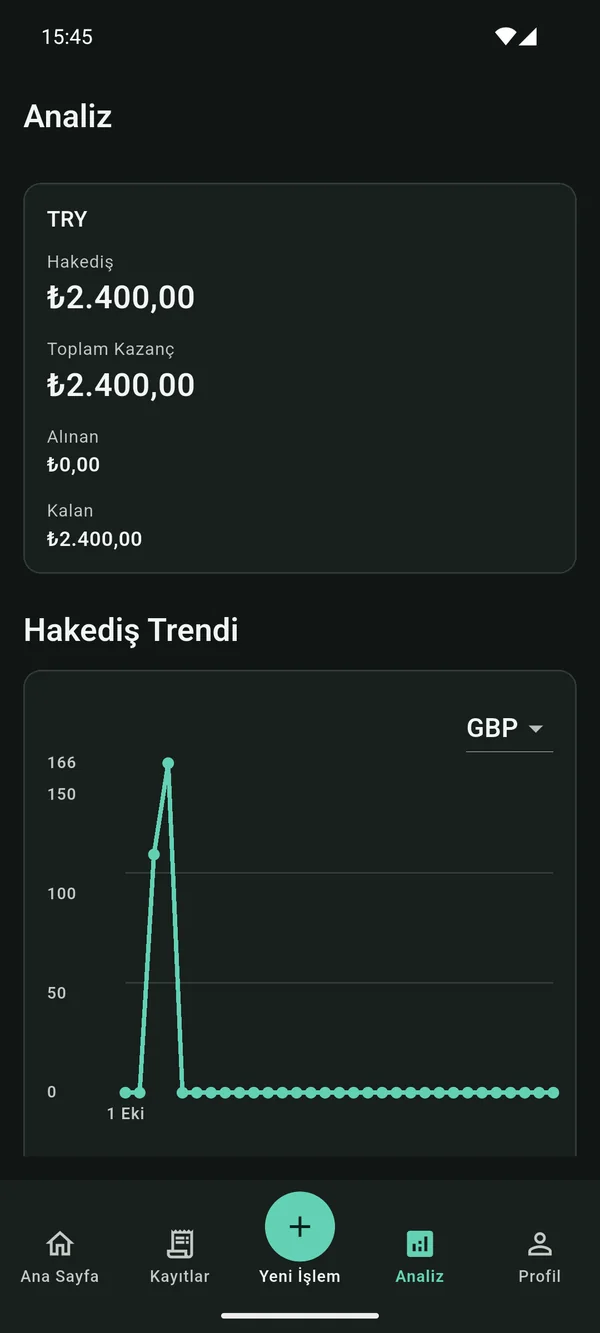The width and height of the screenshot is (600, 1333).
Task: Tap the first data point above 1 Eki
Action: (x=125, y=1093)
